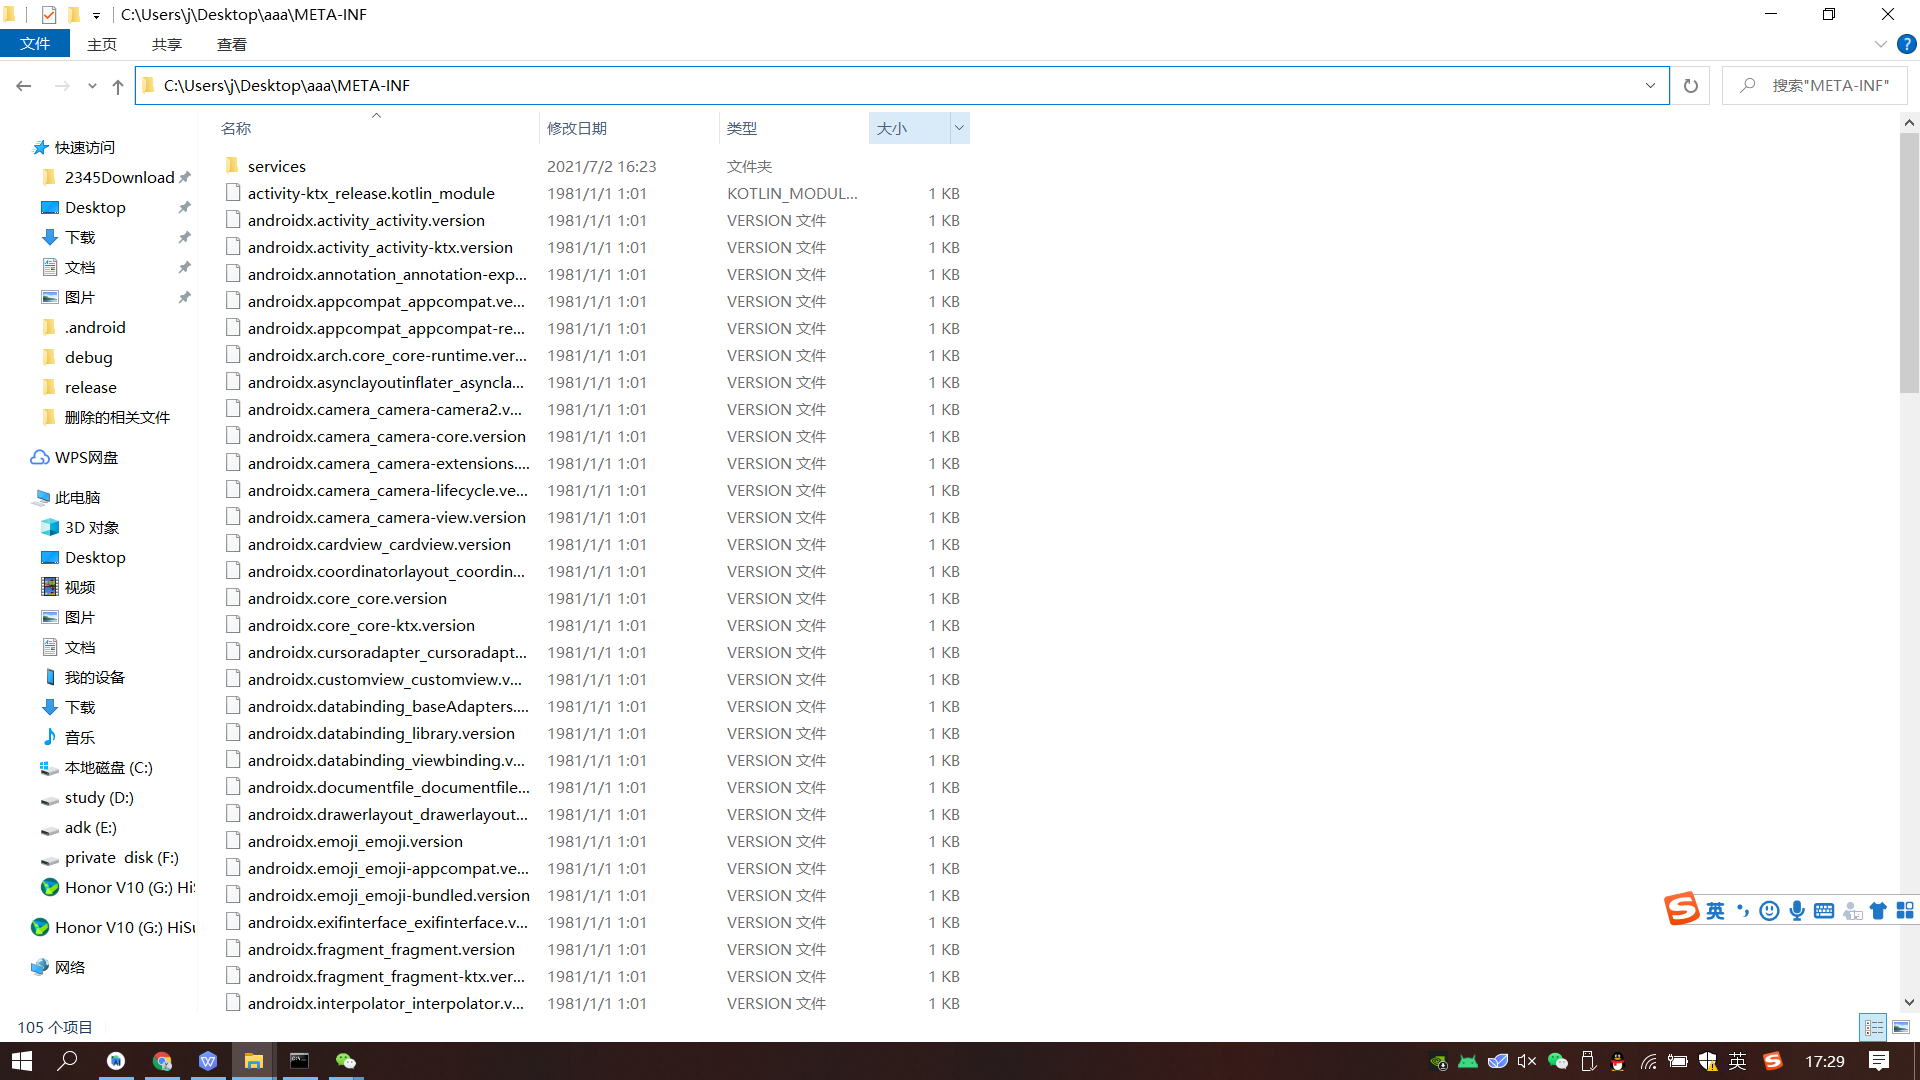
Task: Select activity-ktx_release.kotlin_module file
Action: click(371, 193)
